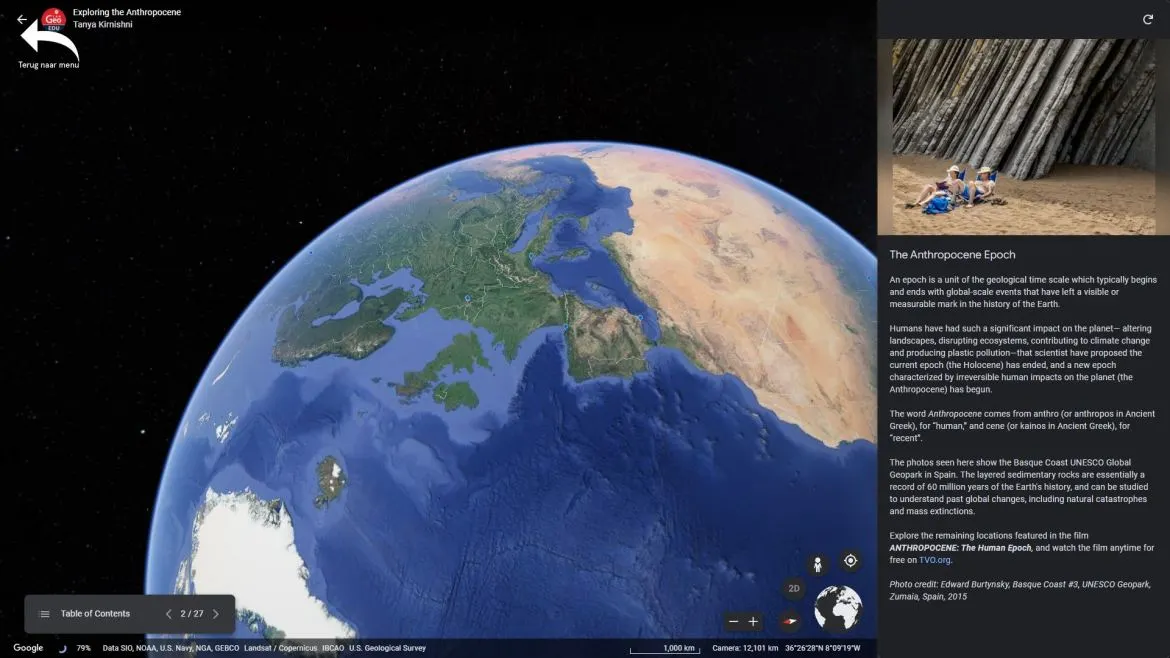The image size is (1170, 658).
Task: Go to the previous story slide
Action: (169, 614)
